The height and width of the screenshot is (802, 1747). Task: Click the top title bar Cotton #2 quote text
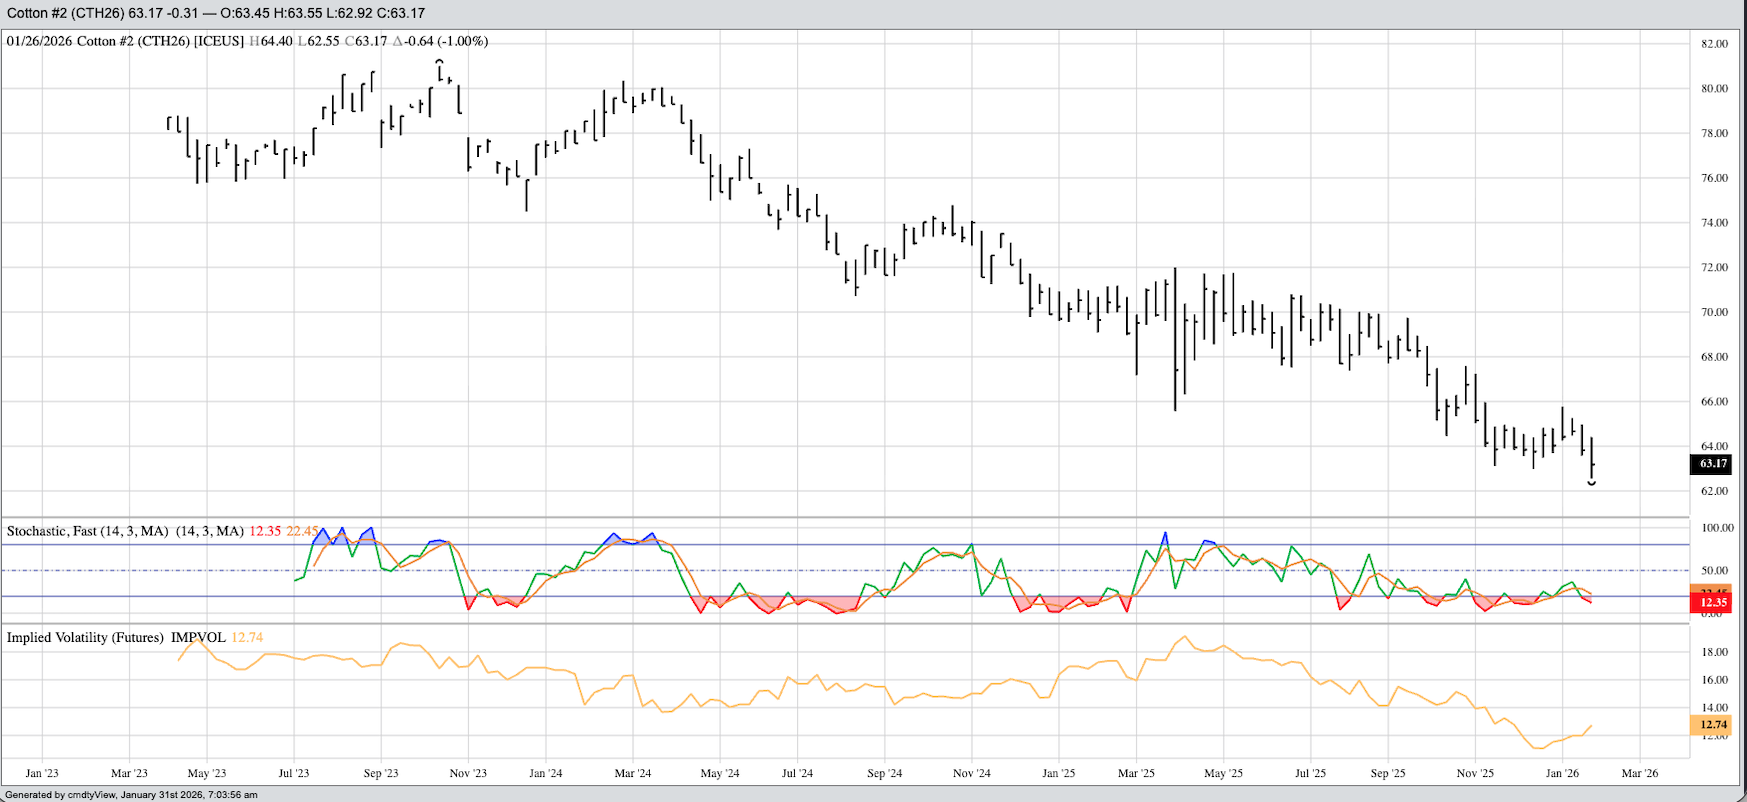(x=215, y=13)
